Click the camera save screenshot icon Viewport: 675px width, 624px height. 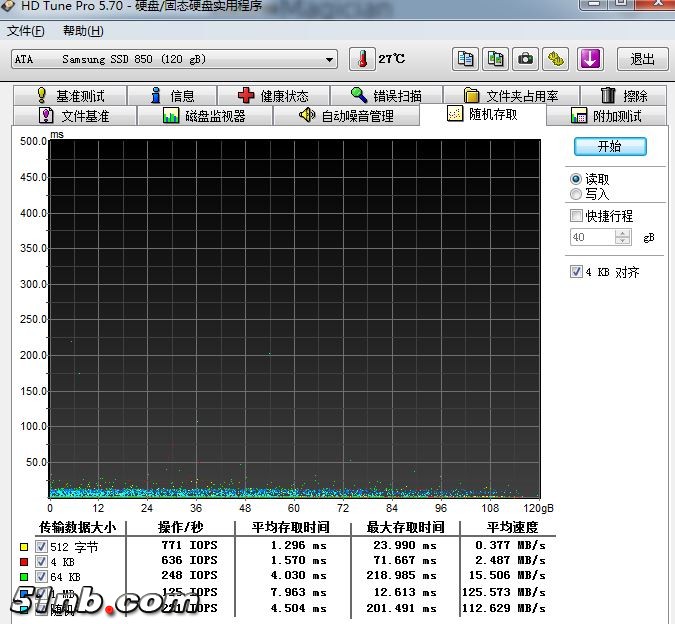(525, 59)
